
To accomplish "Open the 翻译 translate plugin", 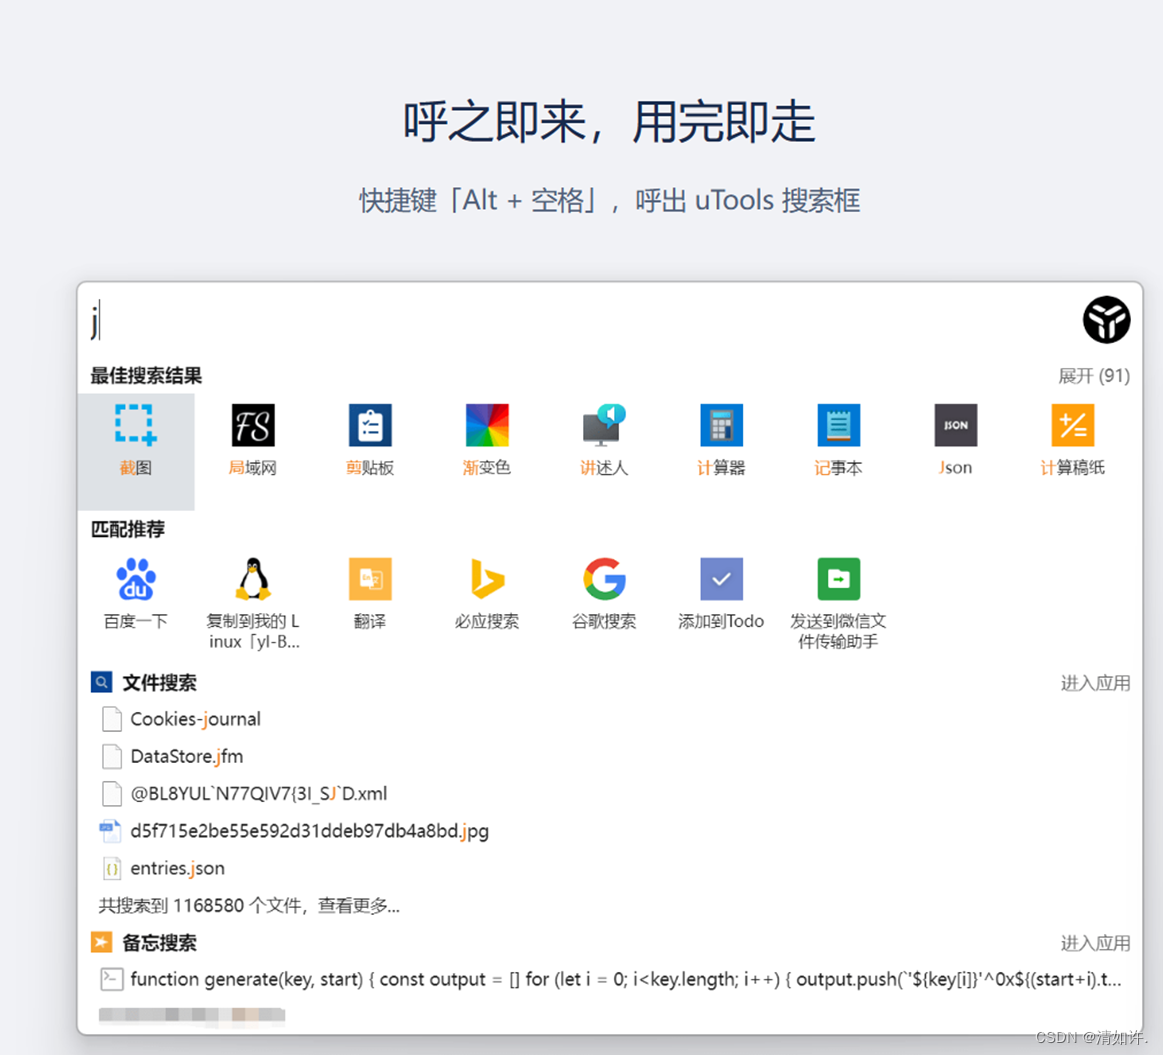I will [370, 594].
